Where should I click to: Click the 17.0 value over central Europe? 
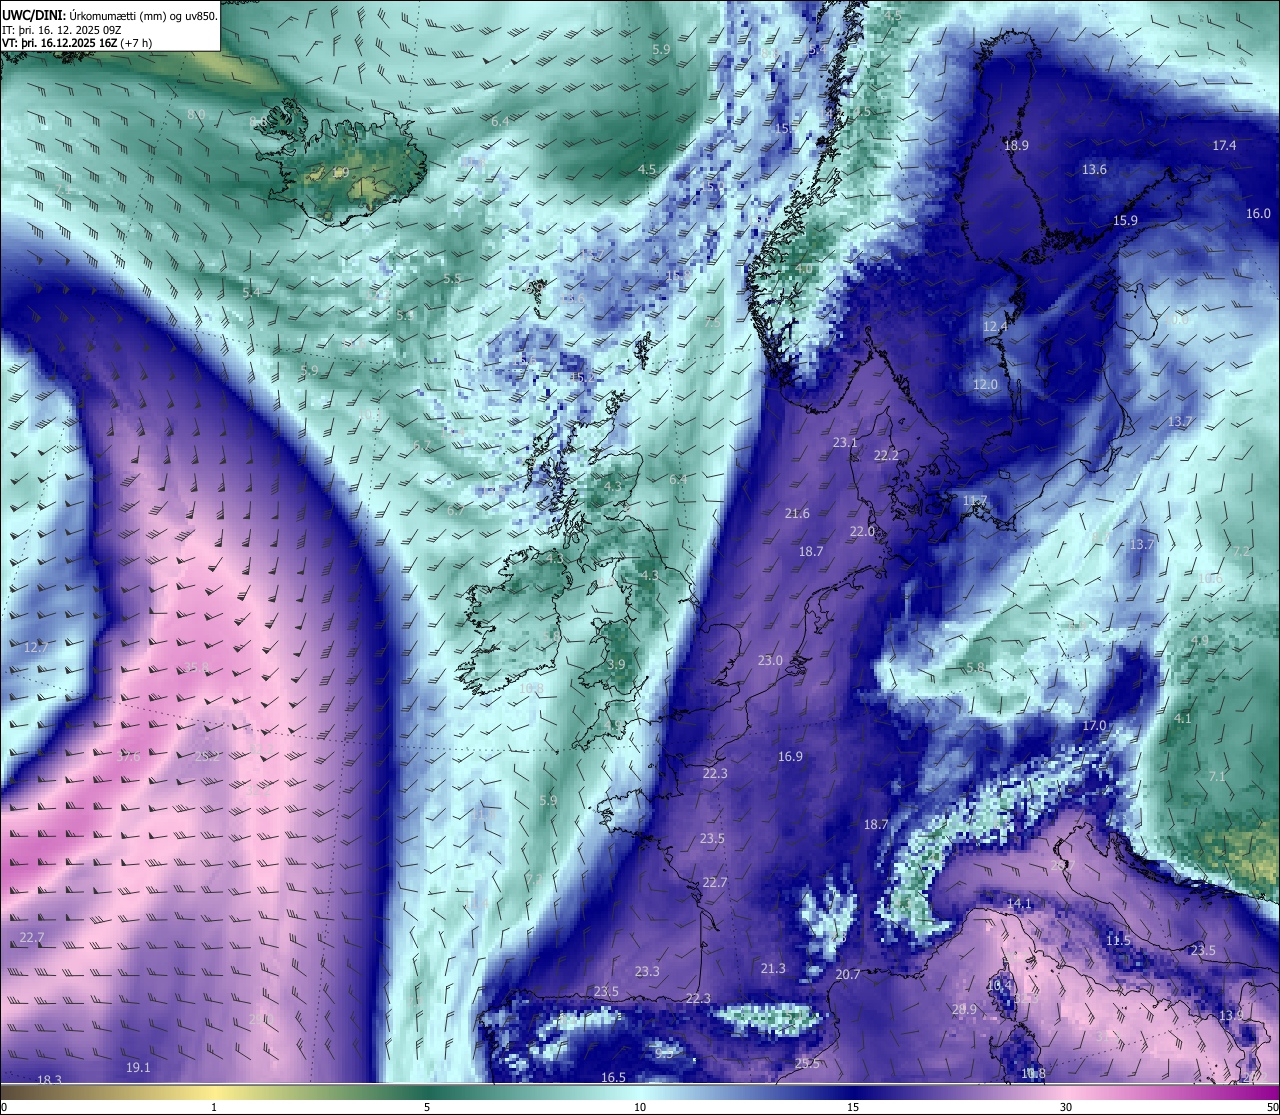coord(1094,725)
